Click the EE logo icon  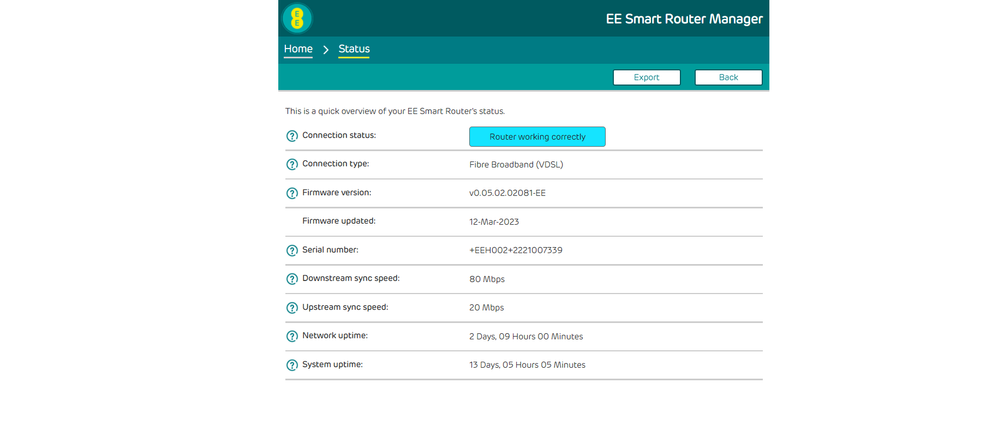[297, 18]
